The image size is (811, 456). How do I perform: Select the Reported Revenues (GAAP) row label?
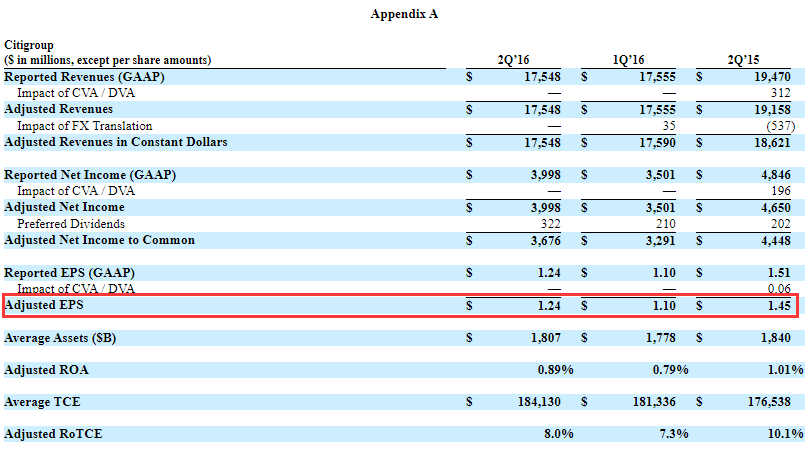(x=84, y=77)
